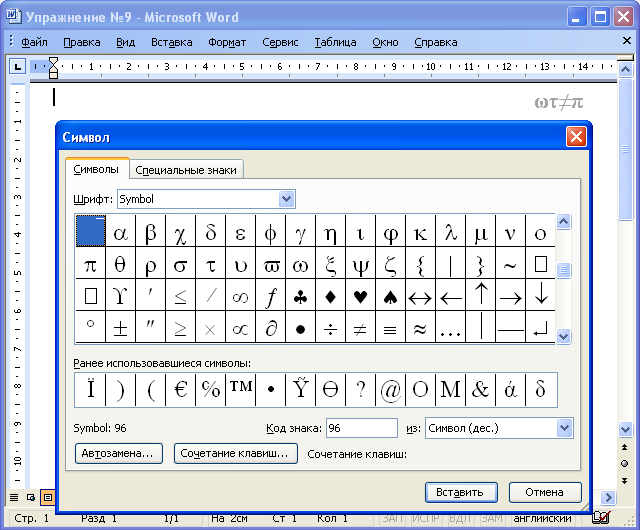
Task: Click the symbol grid scroll-down arrow
Action: pos(564,336)
